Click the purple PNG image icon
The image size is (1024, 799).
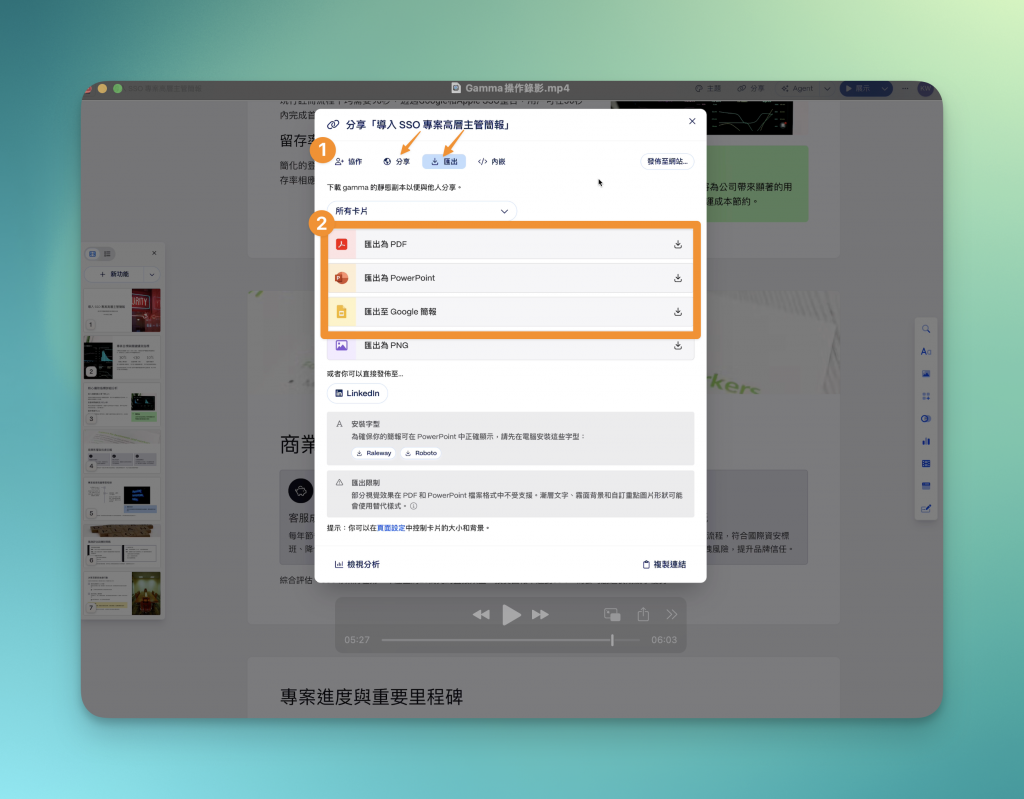(342, 346)
